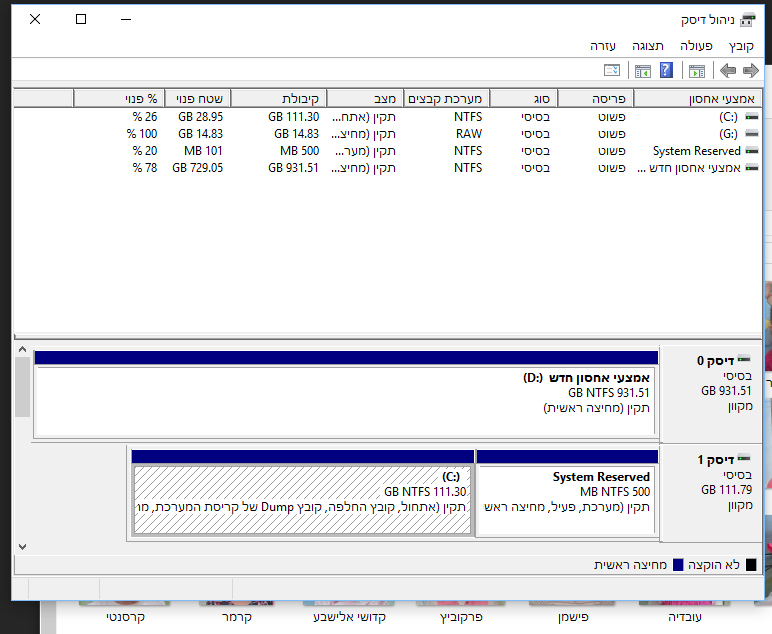Click the GB 28.95 free space cell

tap(200, 117)
